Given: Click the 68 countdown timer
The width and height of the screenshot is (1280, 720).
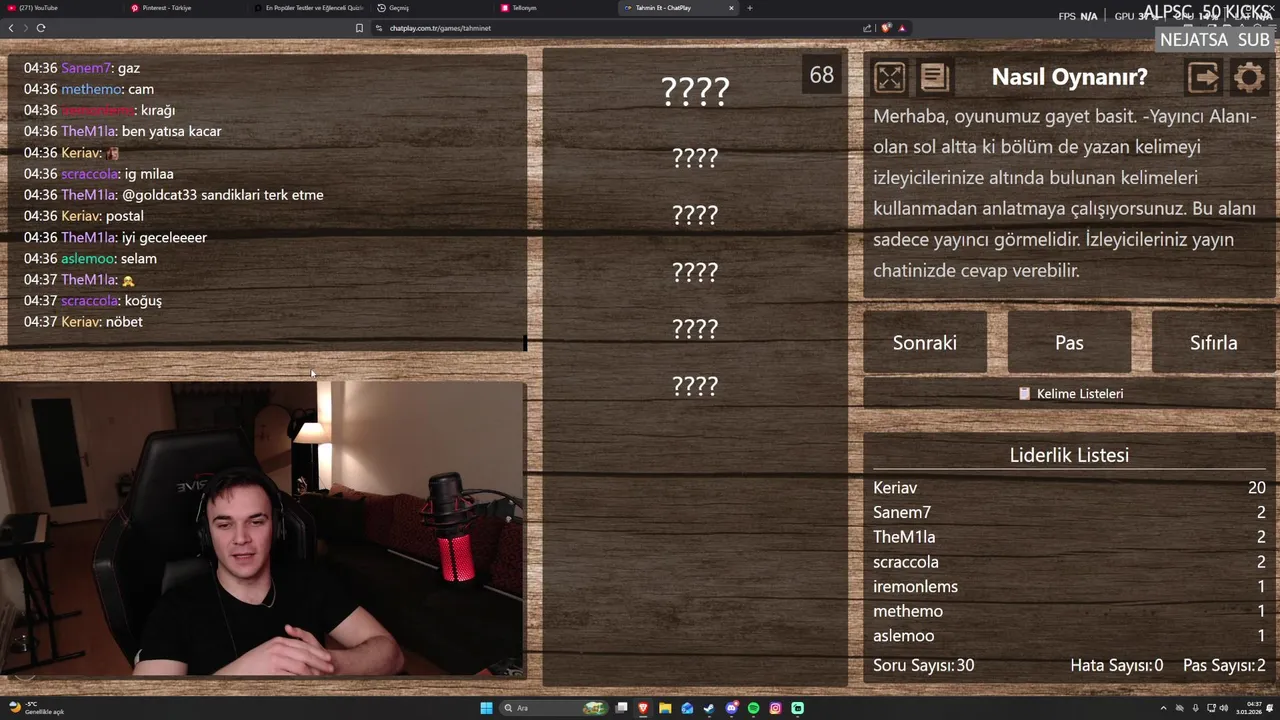Looking at the screenshot, I should coord(822,76).
